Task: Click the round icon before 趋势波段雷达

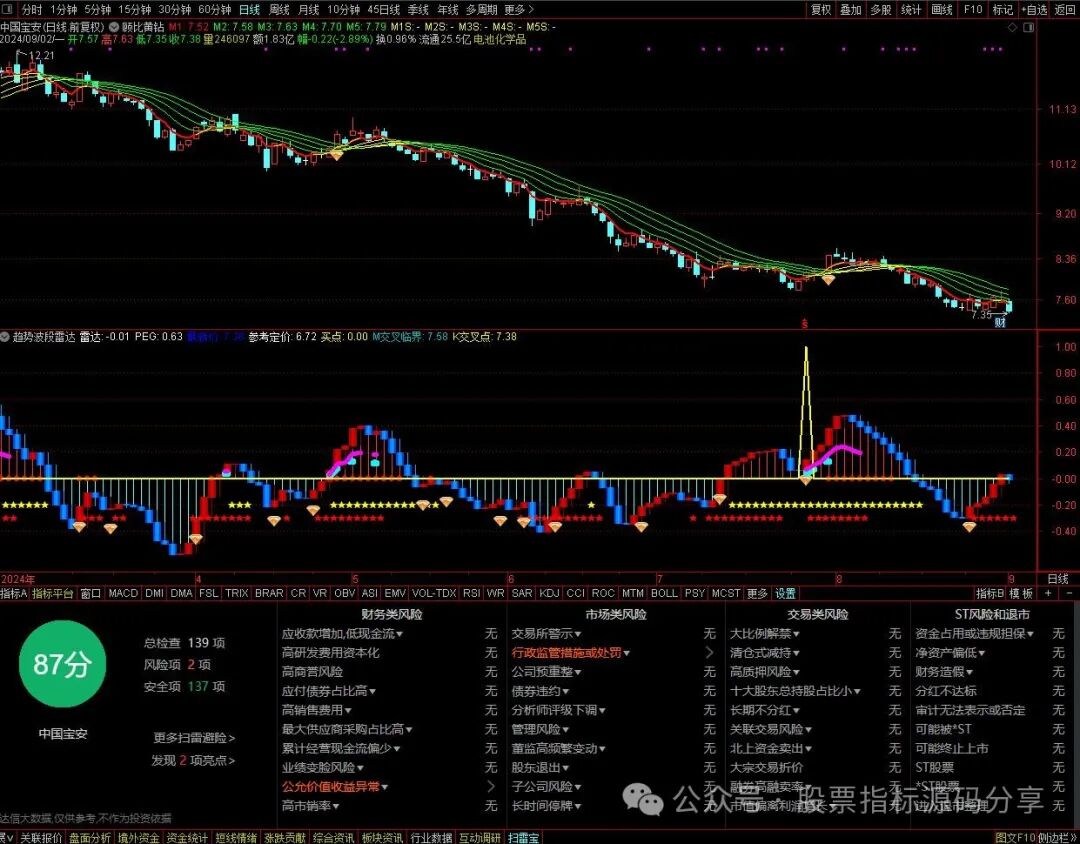Action: click(6, 337)
